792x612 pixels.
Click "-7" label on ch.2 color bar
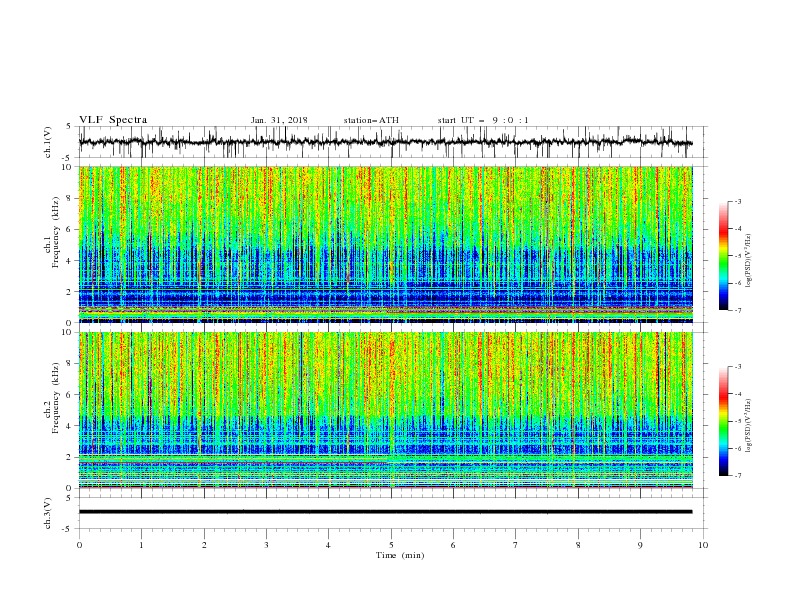tap(738, 476)
